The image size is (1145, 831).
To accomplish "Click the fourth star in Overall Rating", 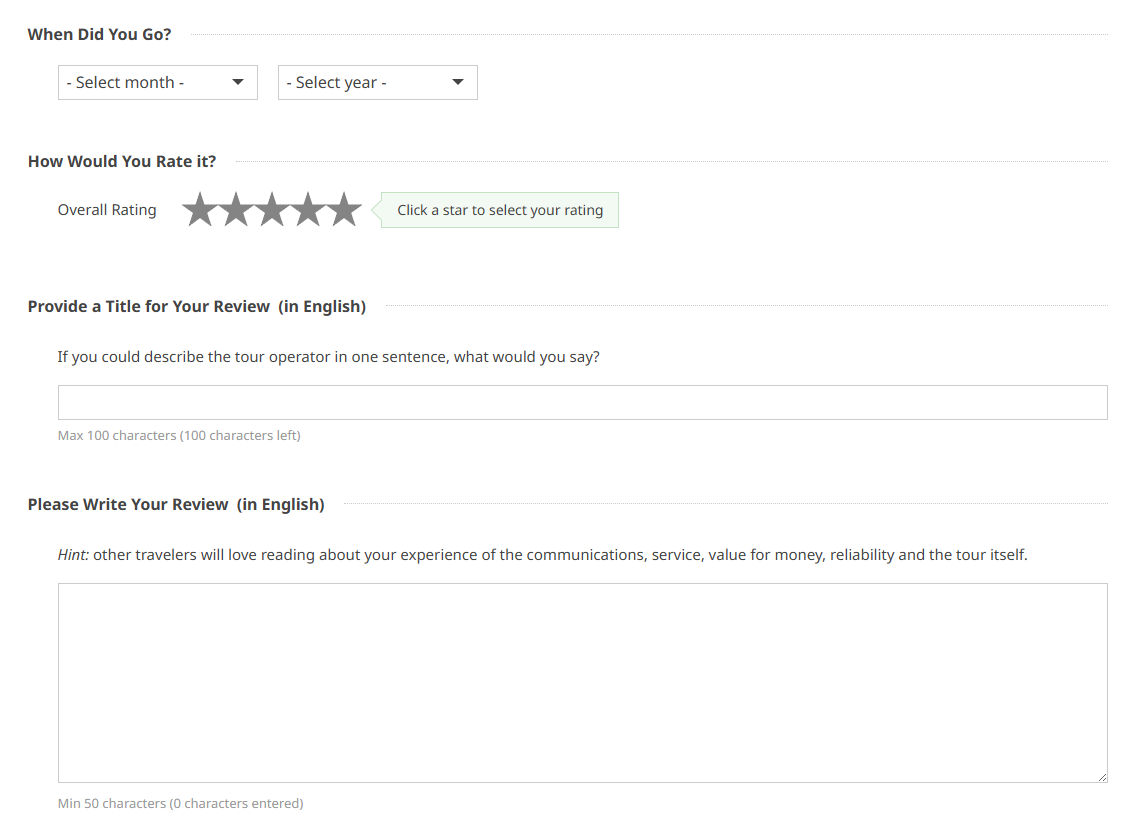I will click(308, 210).
